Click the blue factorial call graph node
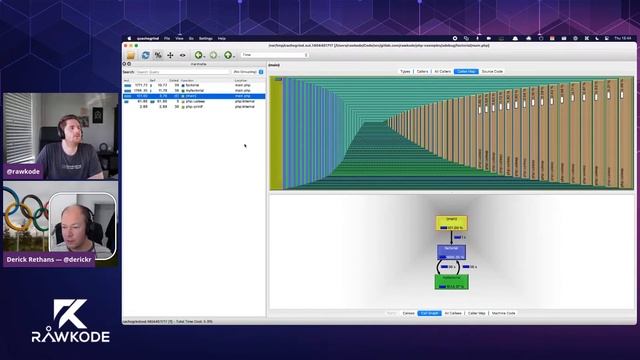640x360 pixels. point(451,252)
